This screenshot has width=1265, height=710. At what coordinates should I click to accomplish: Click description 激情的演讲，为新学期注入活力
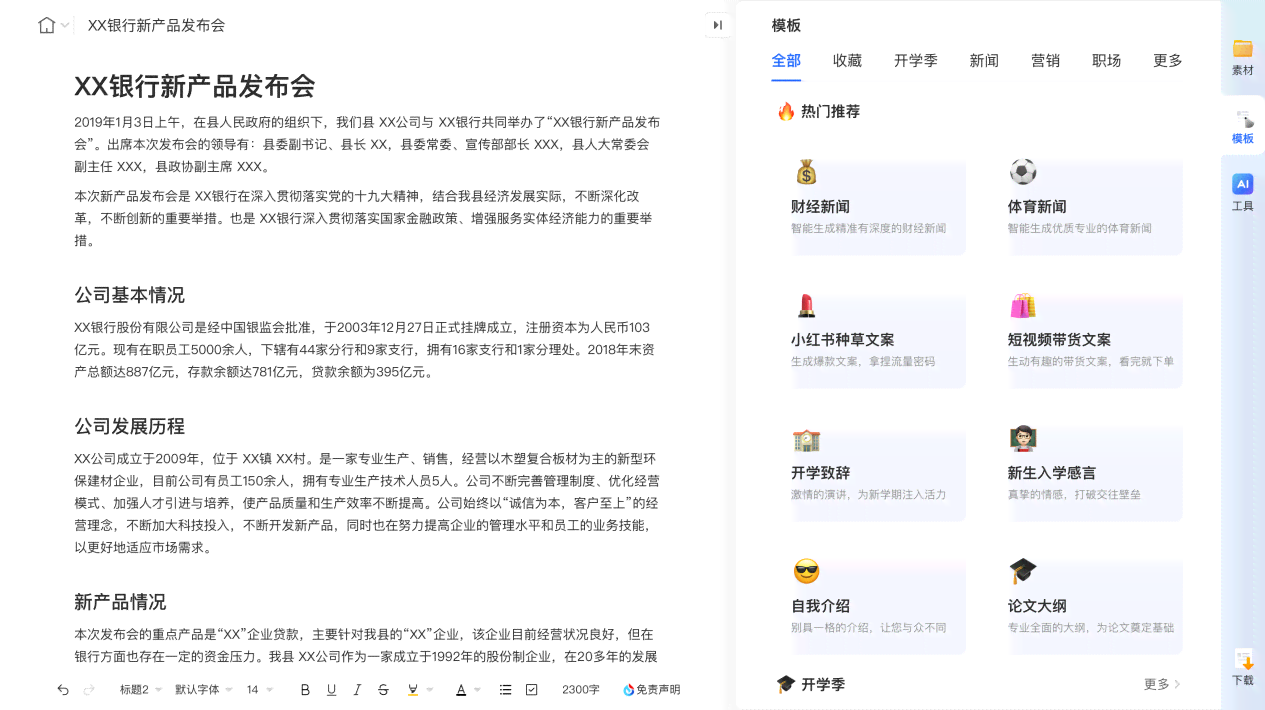868,494
